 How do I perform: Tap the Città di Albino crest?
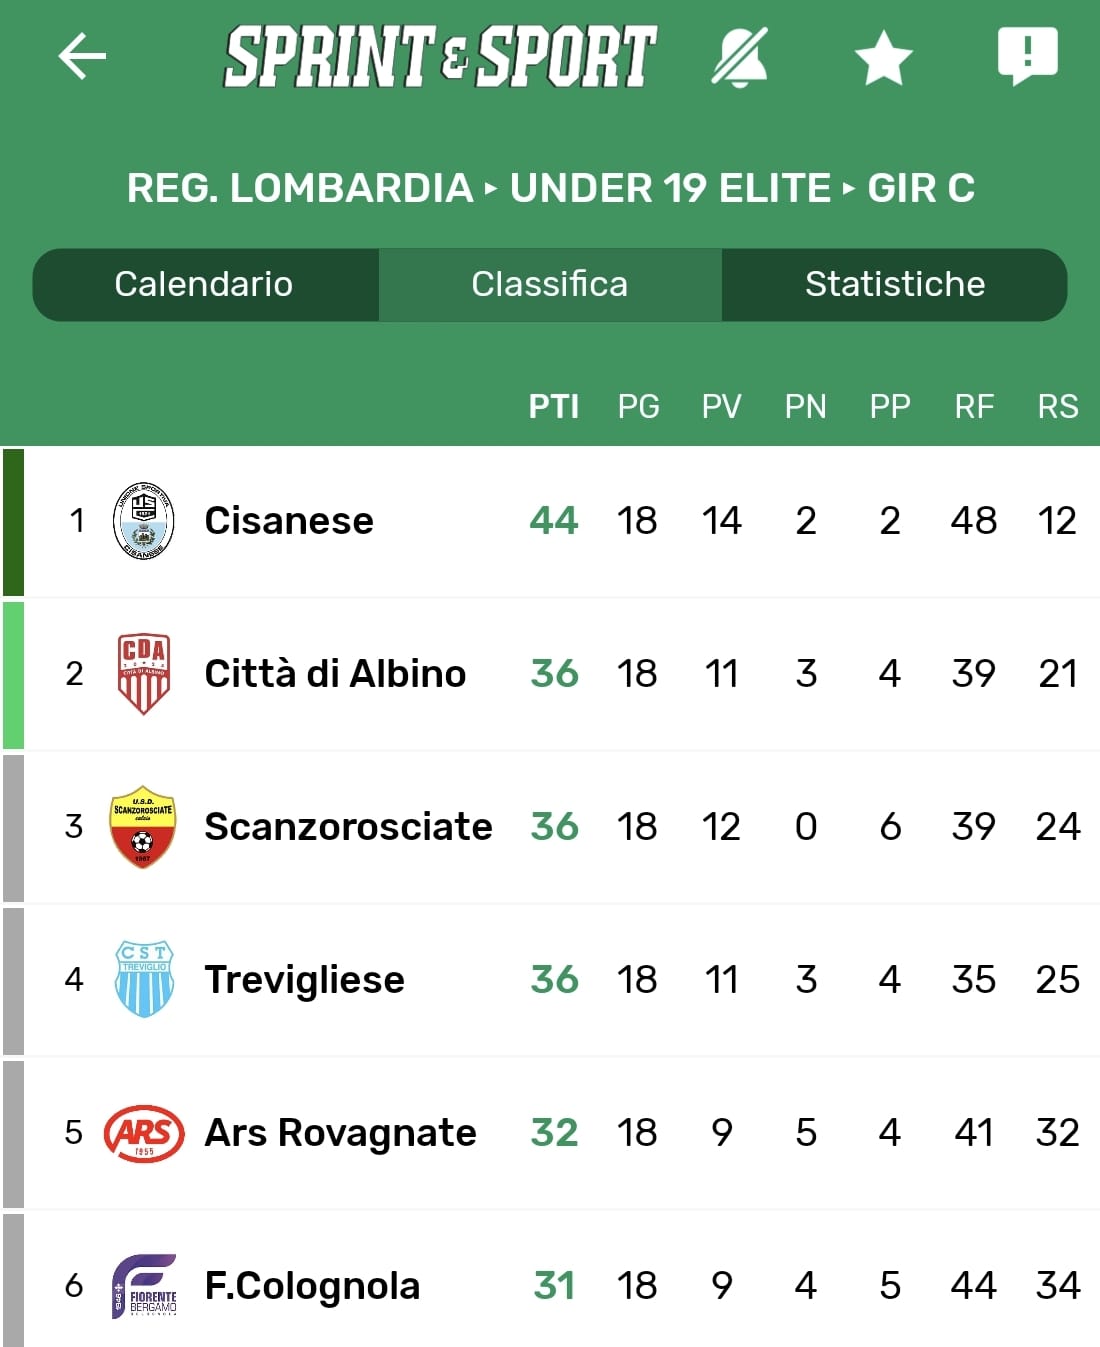pos(143,673)
